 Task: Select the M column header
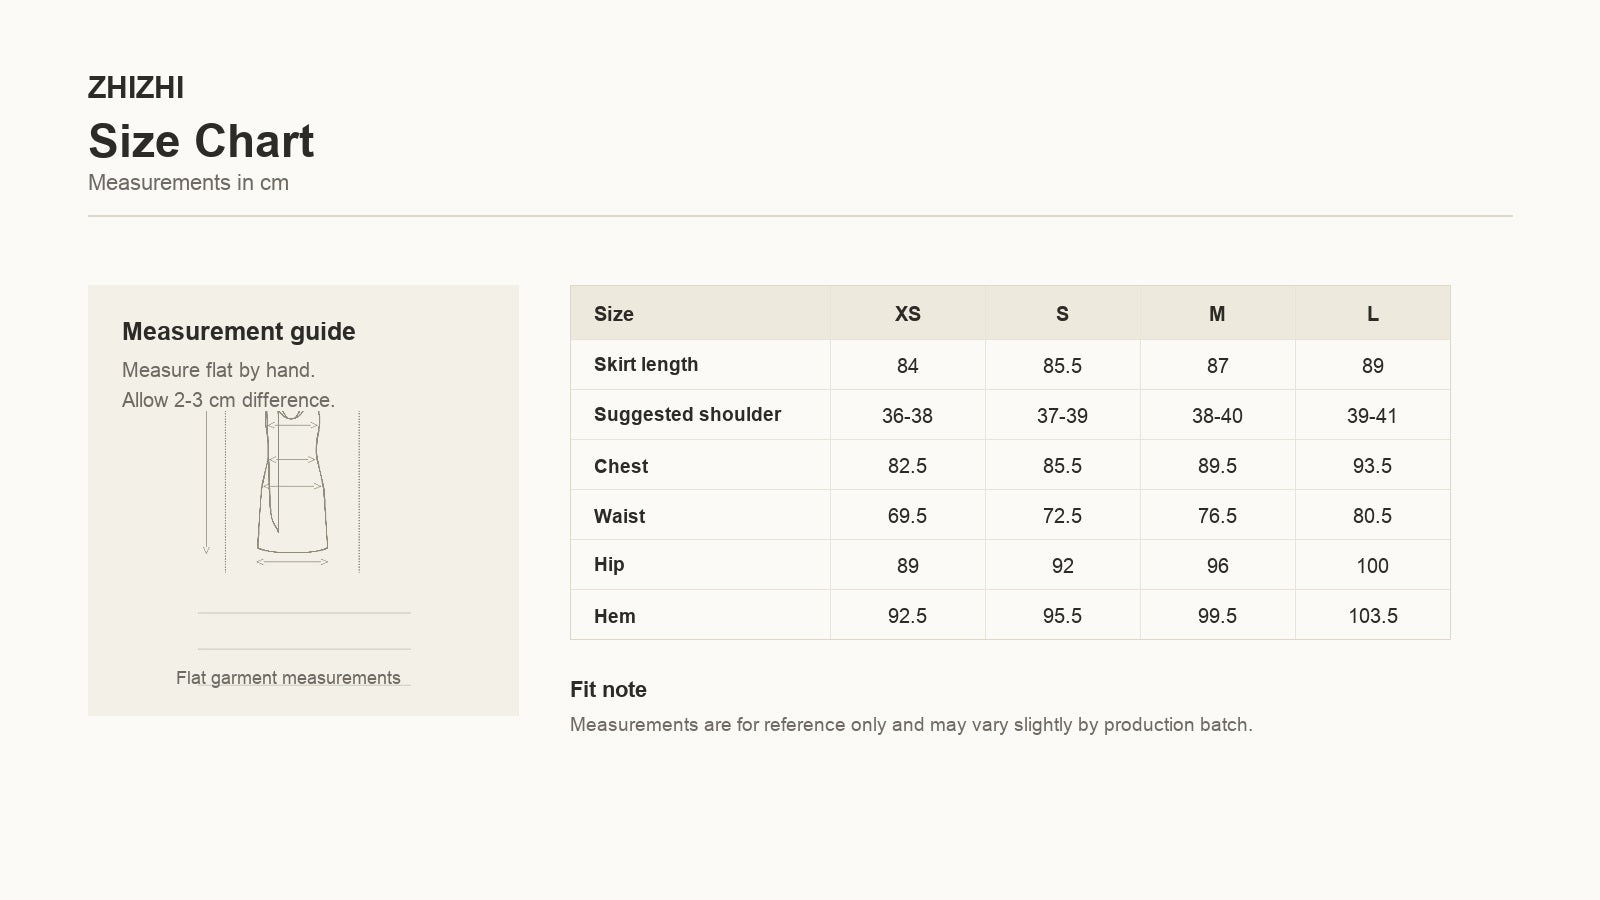coord(1217,314)
